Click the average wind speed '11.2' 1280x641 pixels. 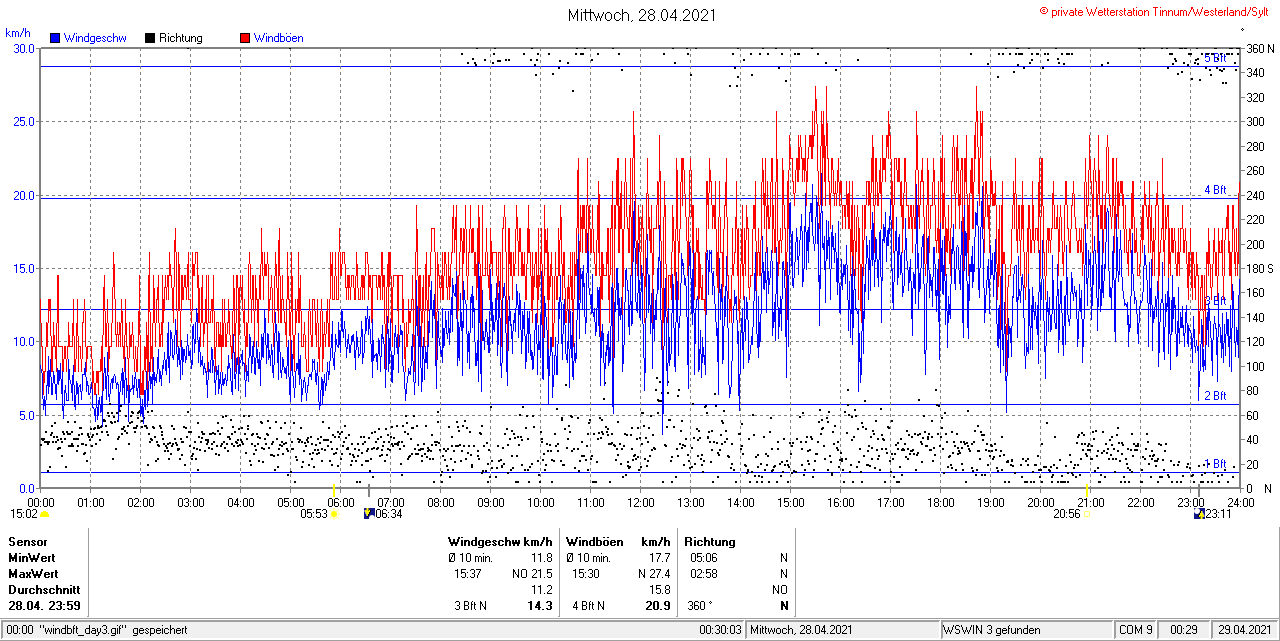point(541,589)
